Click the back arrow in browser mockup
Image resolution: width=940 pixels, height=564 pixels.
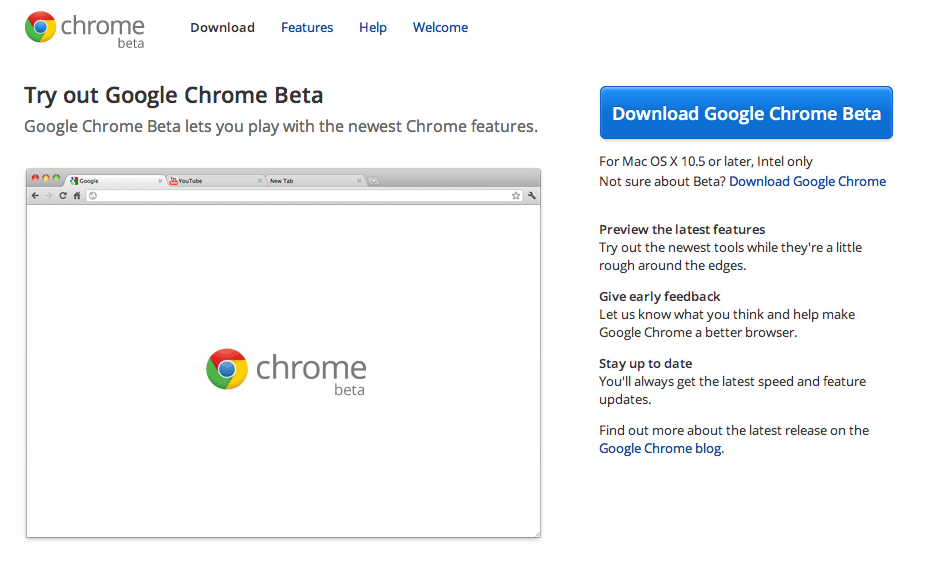click(x=35, y=195)
